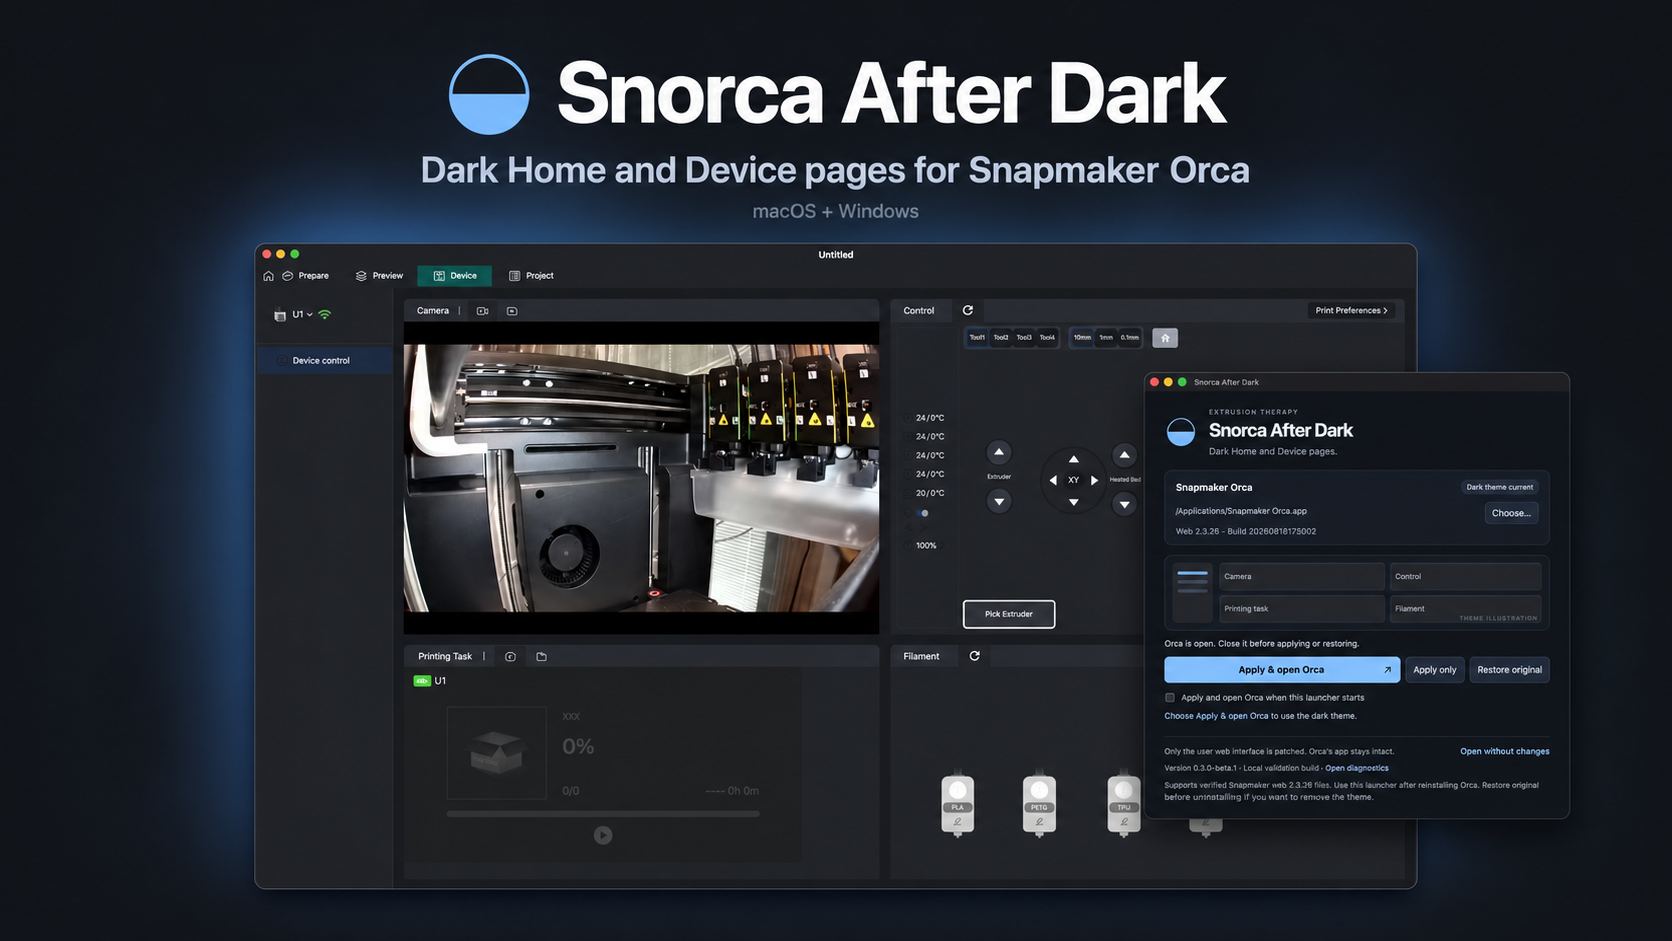Switch to the Prepare tab
The width and height of the screenshot is (1672, 941).
point(306,276)
